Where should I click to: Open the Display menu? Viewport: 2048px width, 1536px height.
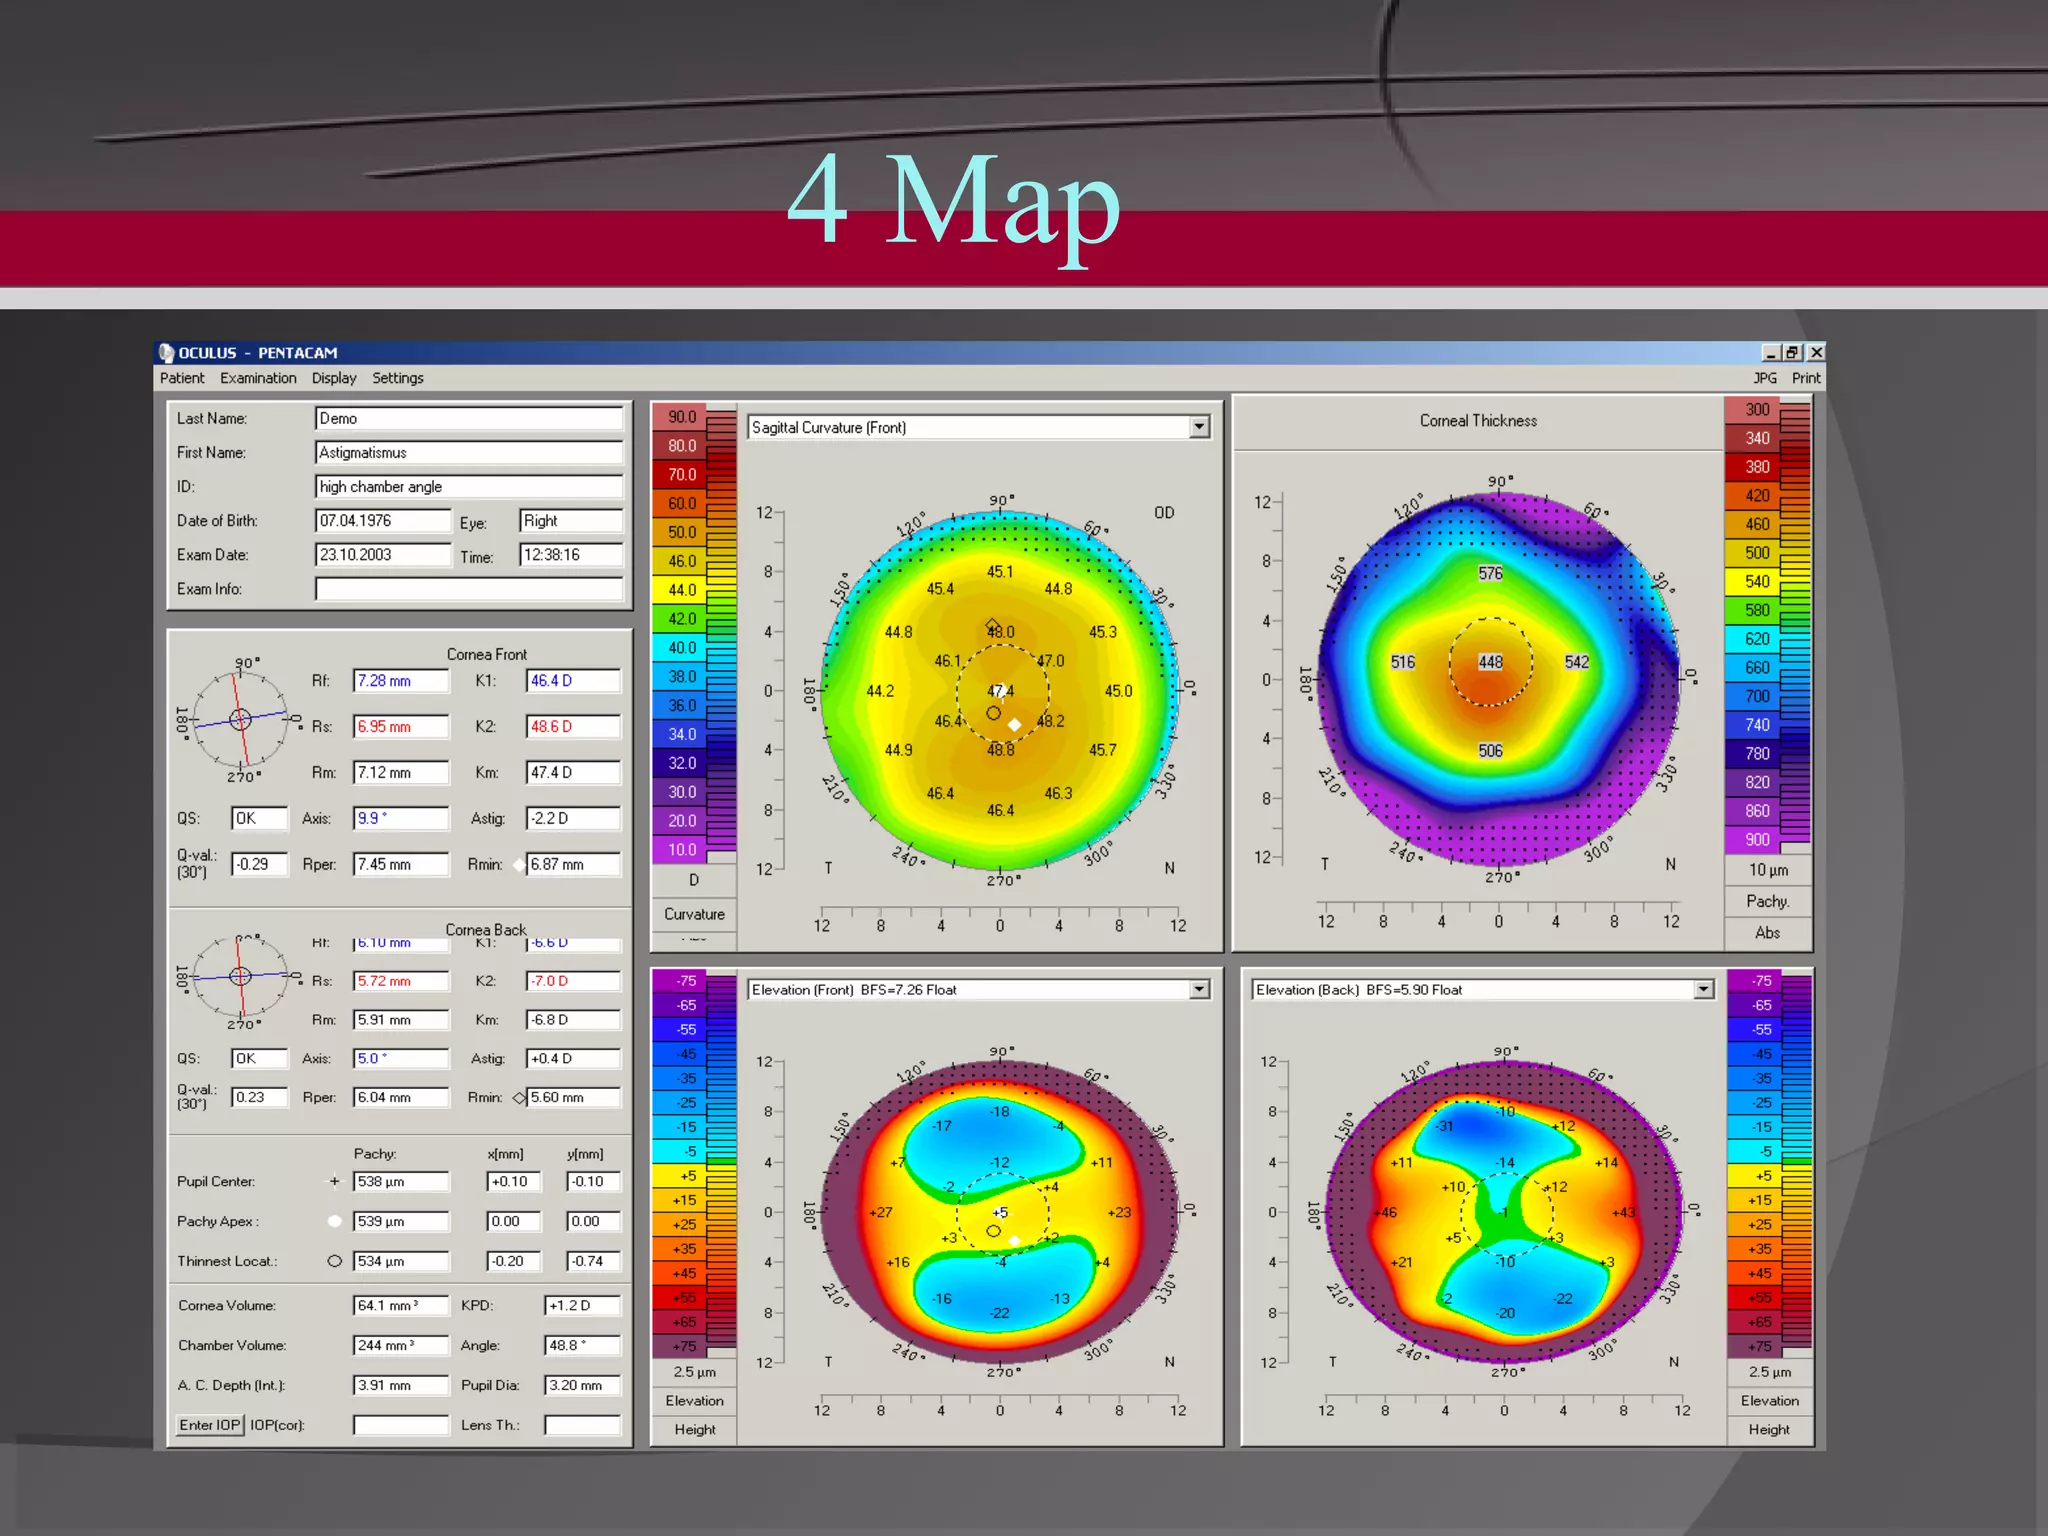click(x=334, y=378)
